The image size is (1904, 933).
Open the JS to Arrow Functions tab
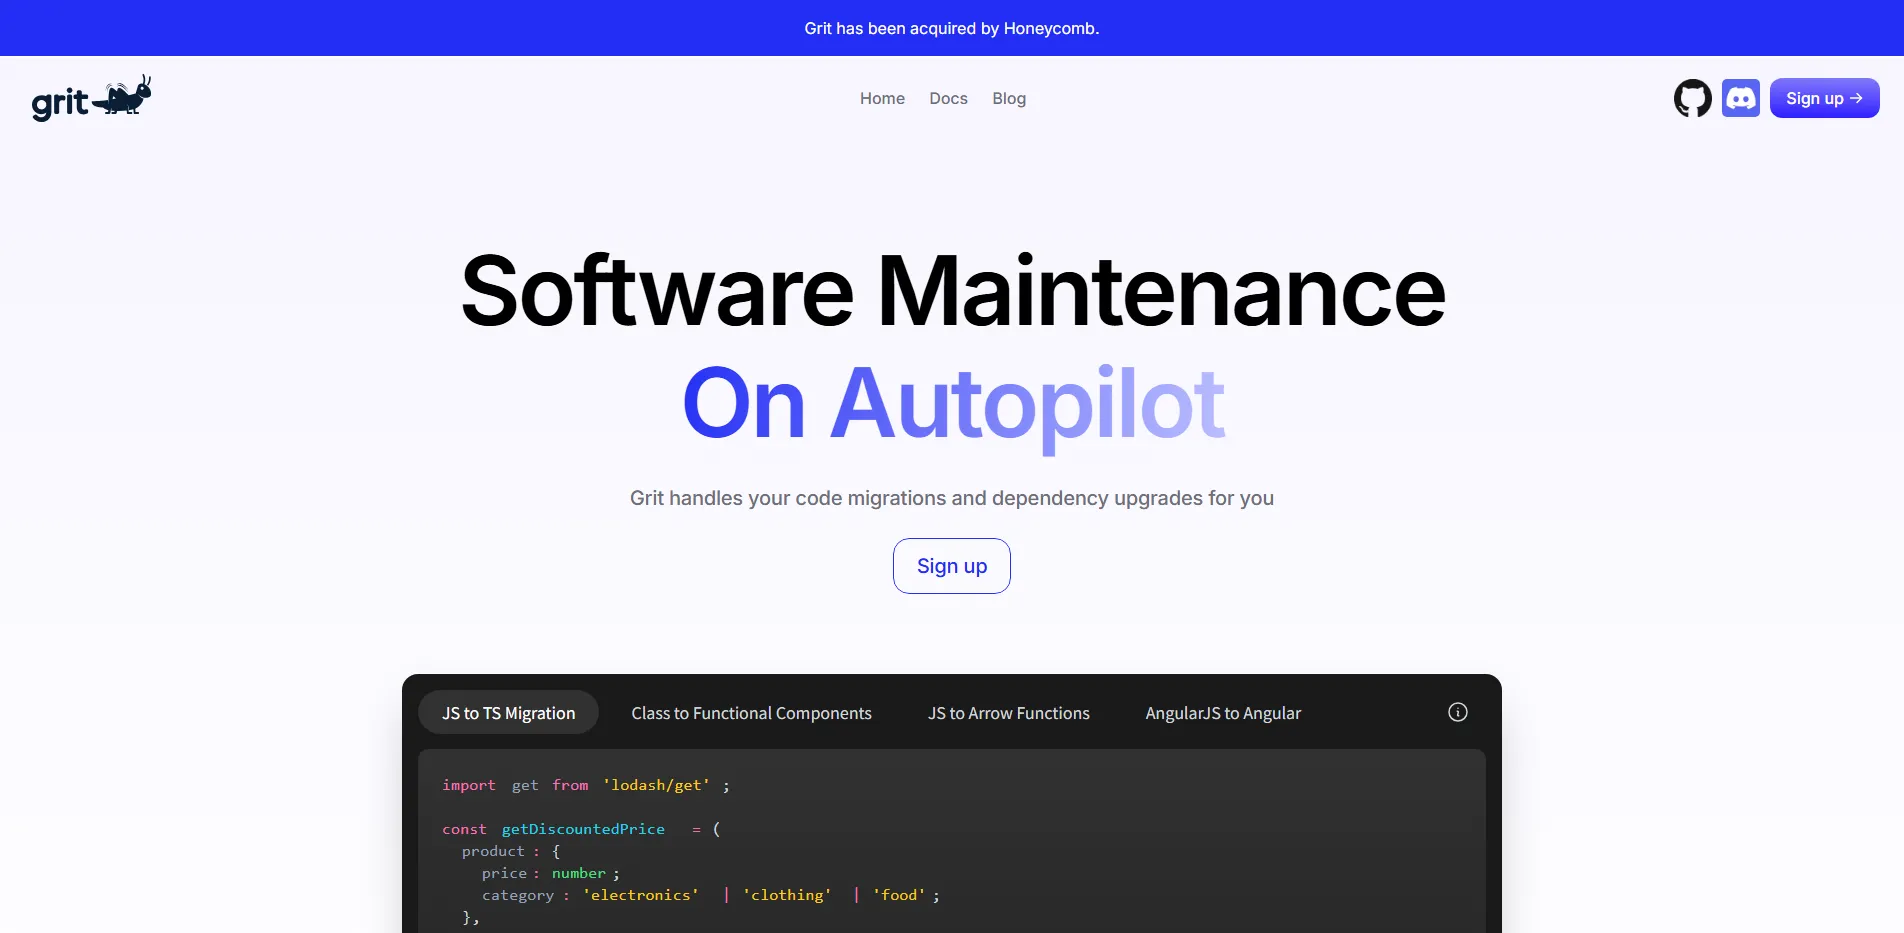tap(1008, 712)
